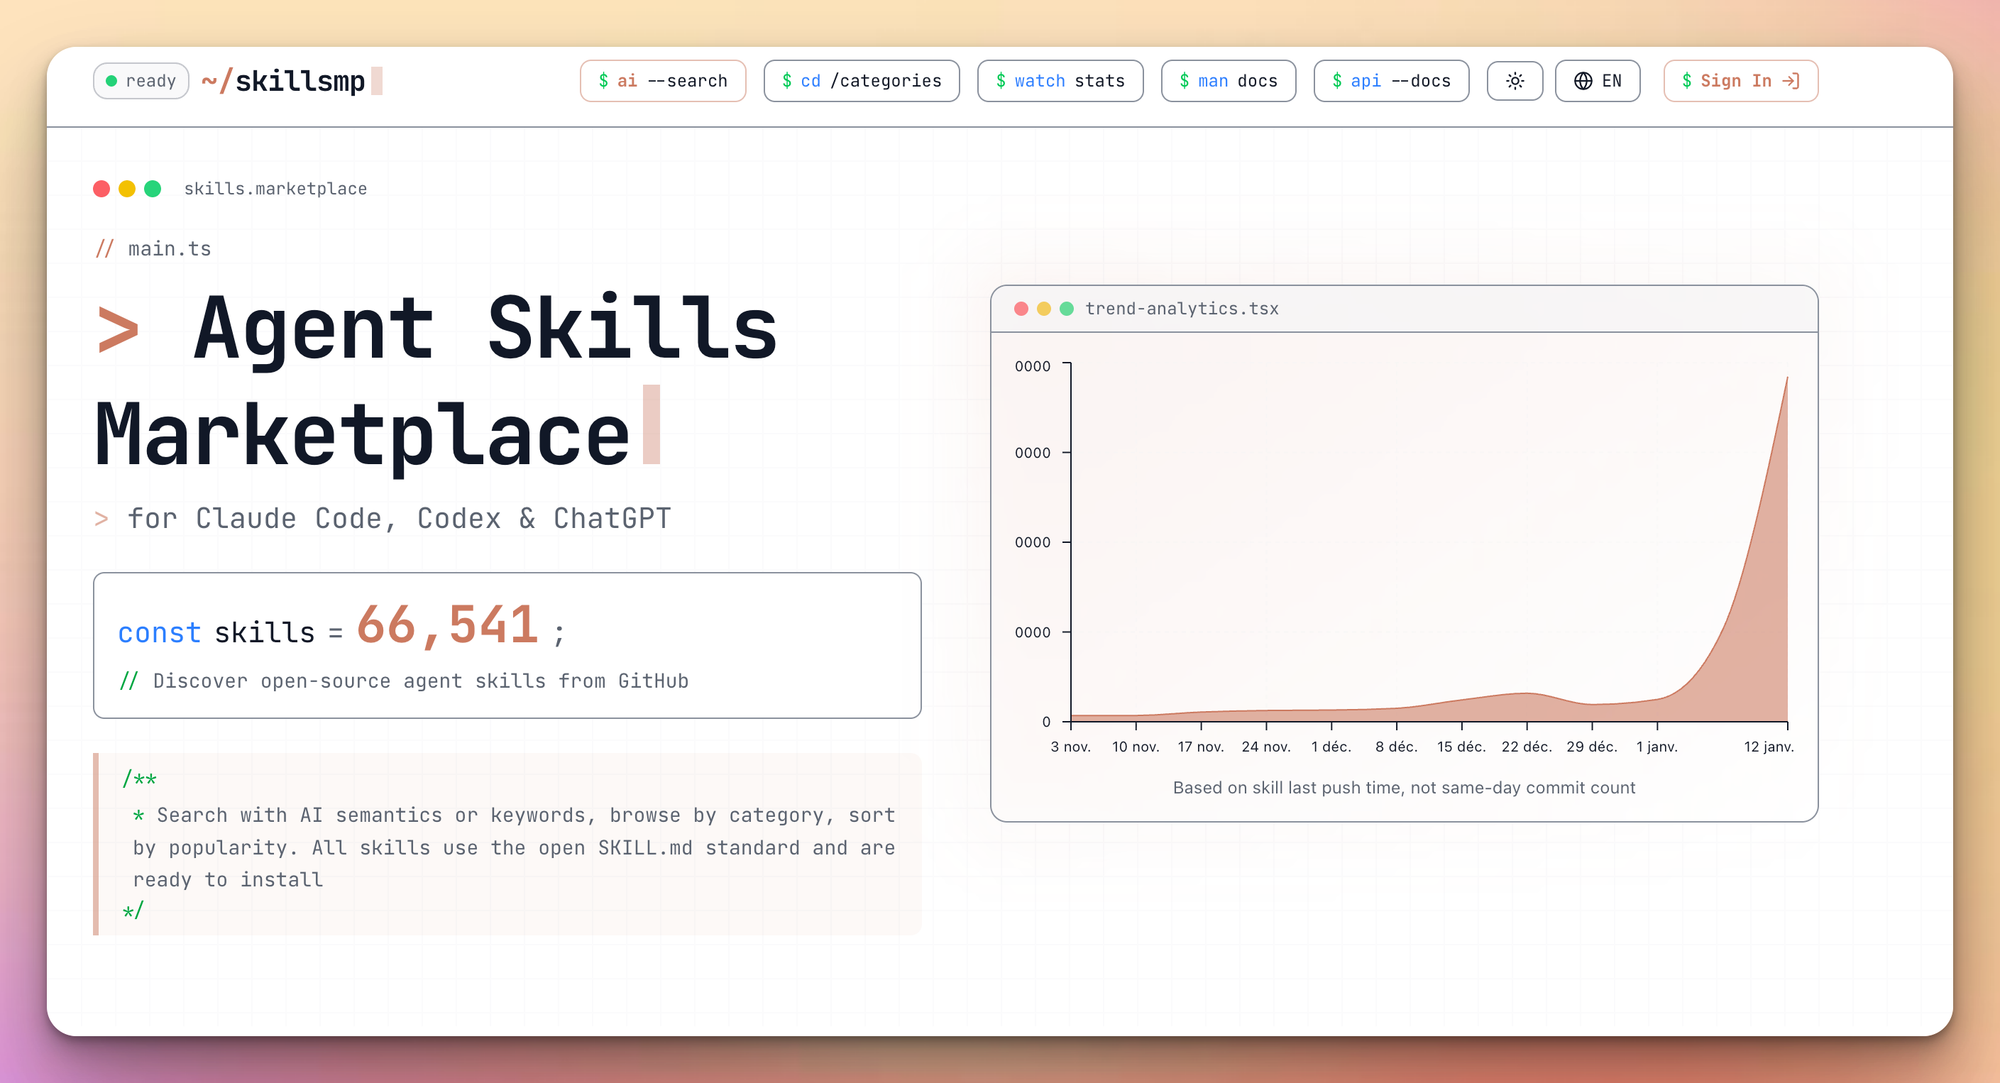Click the globe icon in language button
This screenshot has height=1083, width=2000.
(1583, 81)
